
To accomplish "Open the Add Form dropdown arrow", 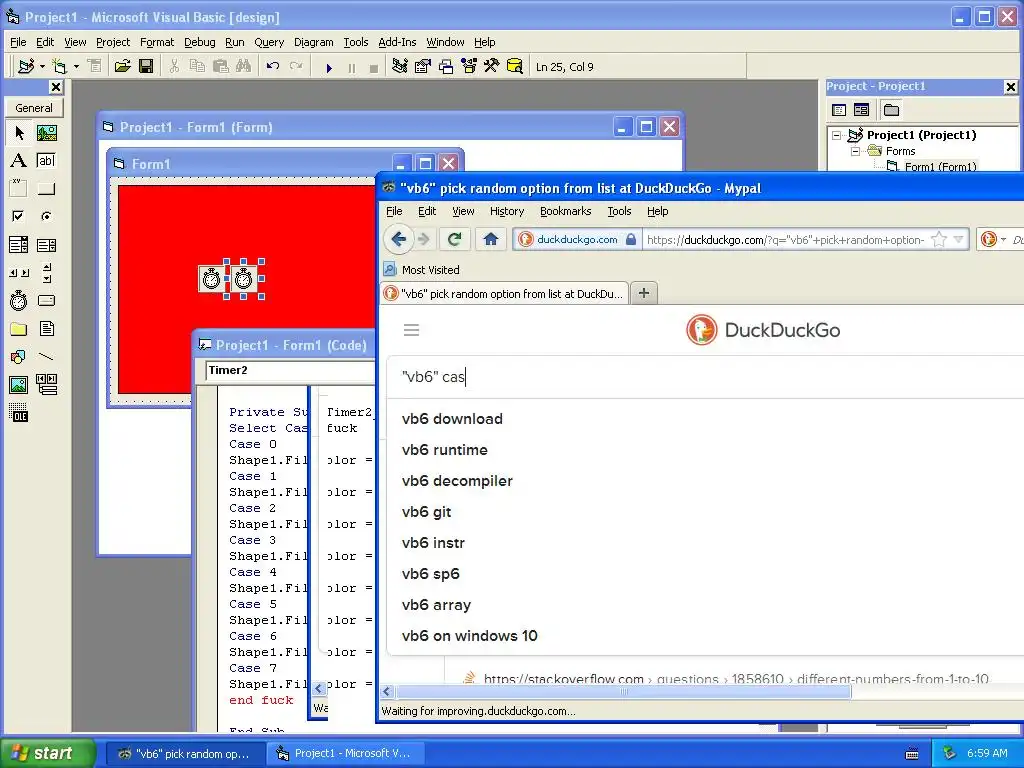I will coord(76,66).
